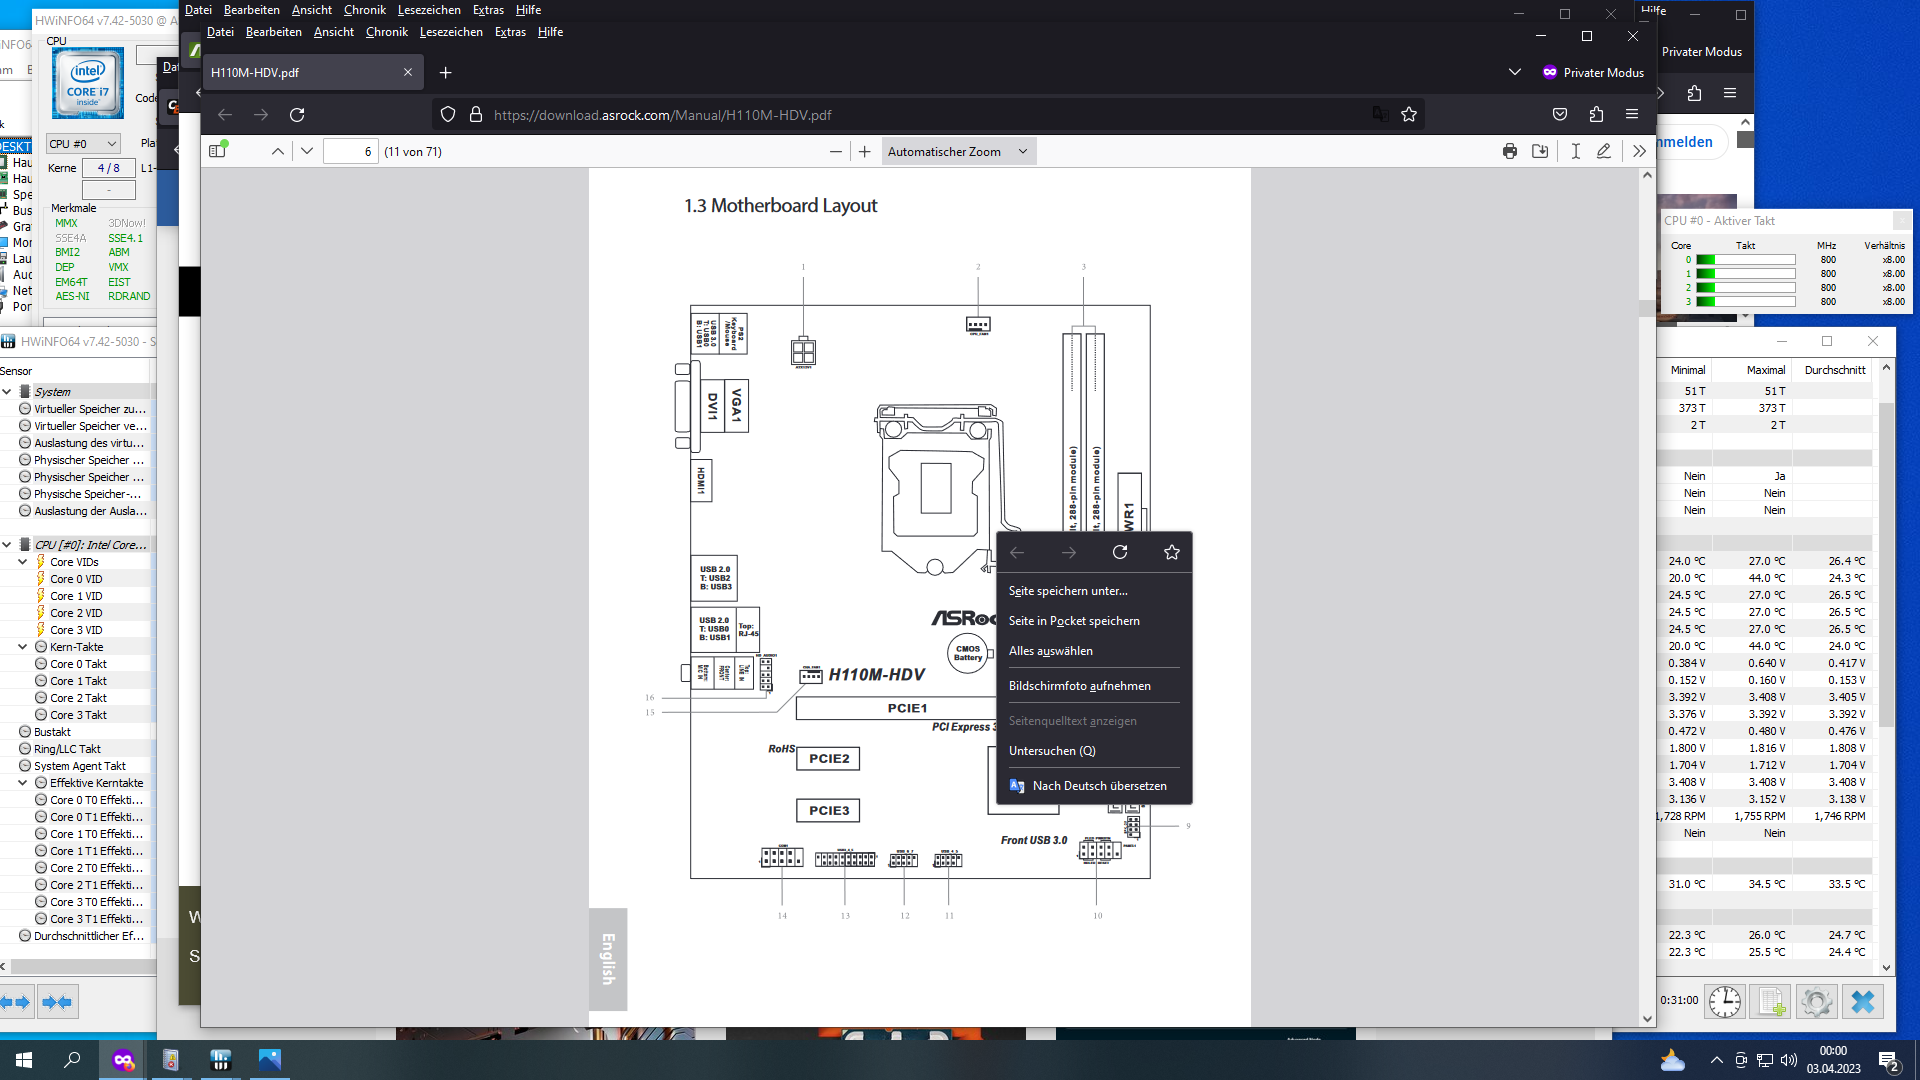Open the PDF annotation pen tool
Screen dimensions: 1920x1080
1604,151
